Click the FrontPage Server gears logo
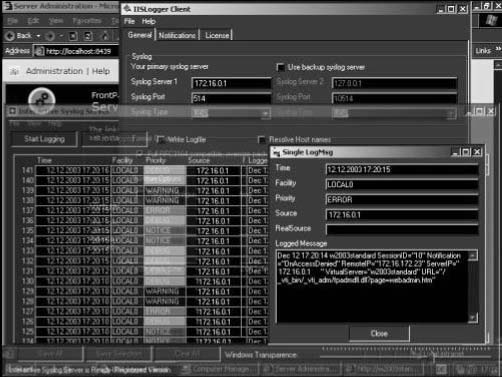Image resolution: width=502 pixels, height=377 pixels. (x=41, y=99)
